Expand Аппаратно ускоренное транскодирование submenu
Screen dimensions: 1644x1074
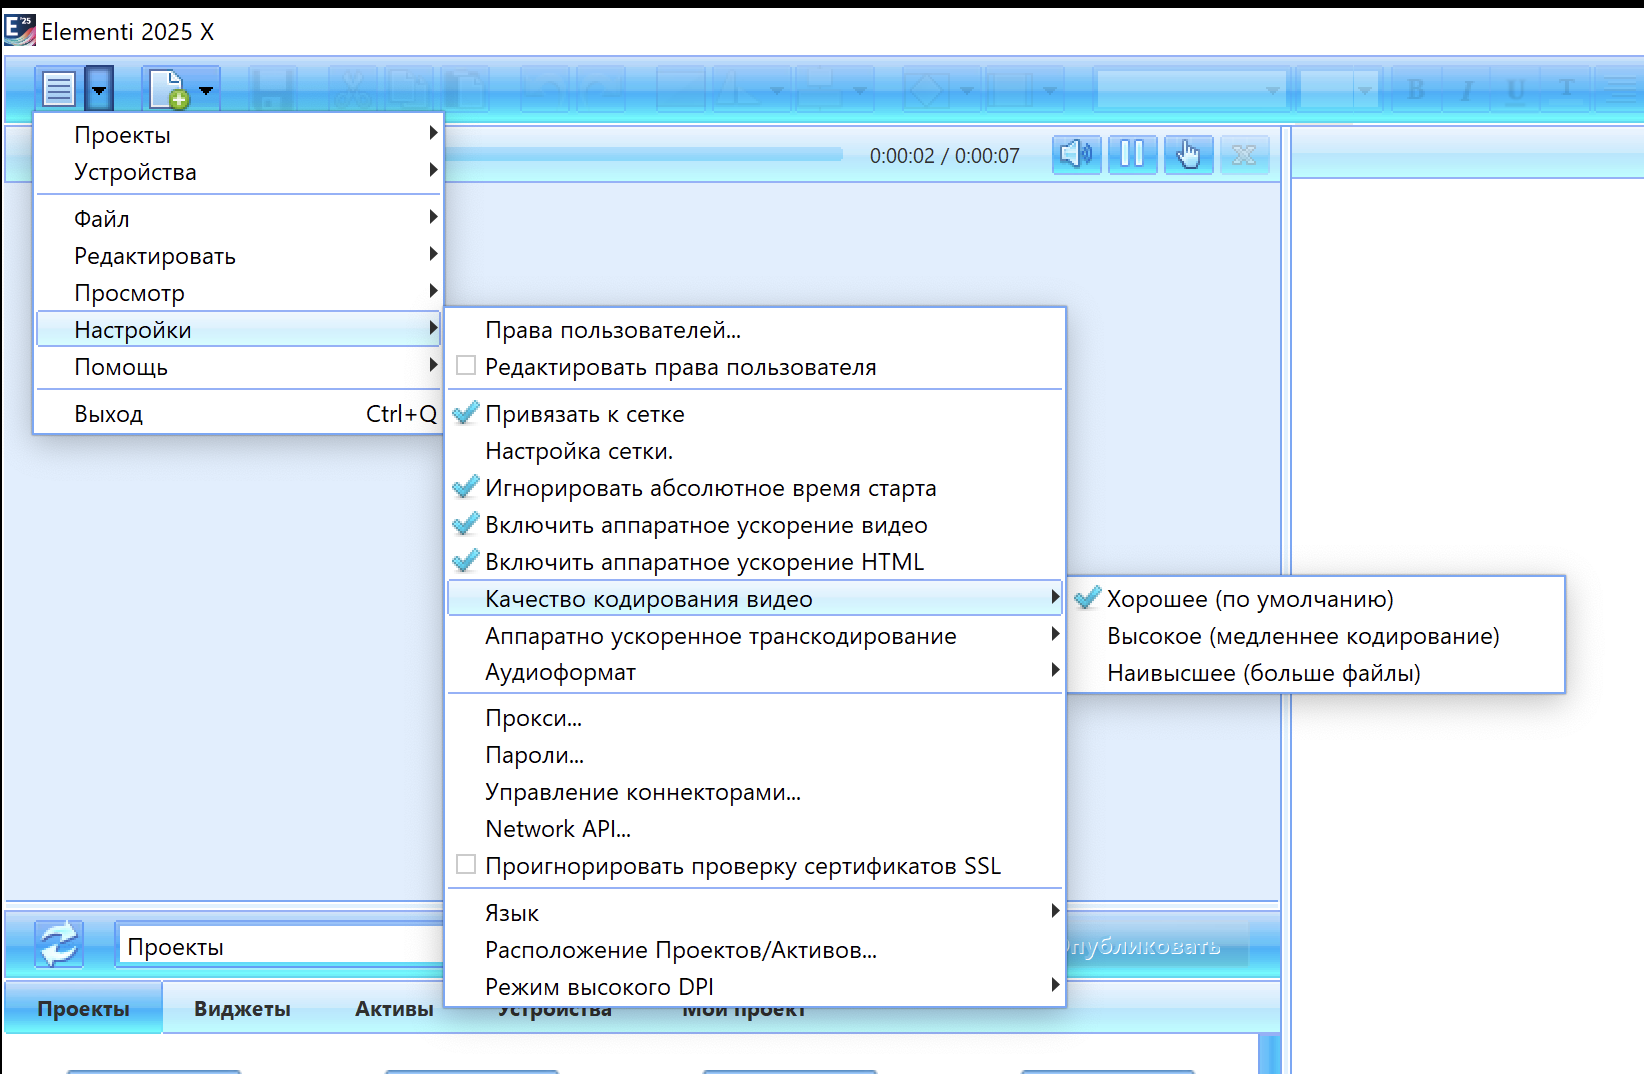coord(755,636)
